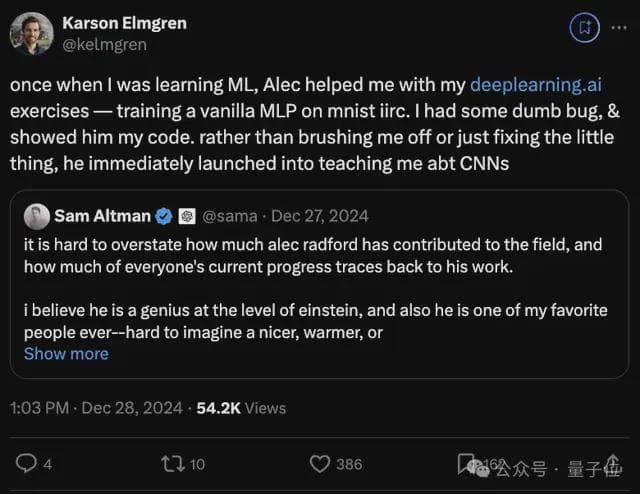640x494 pixels.
Task: Open the three-dot more options menu
Action: coord(618,28)
